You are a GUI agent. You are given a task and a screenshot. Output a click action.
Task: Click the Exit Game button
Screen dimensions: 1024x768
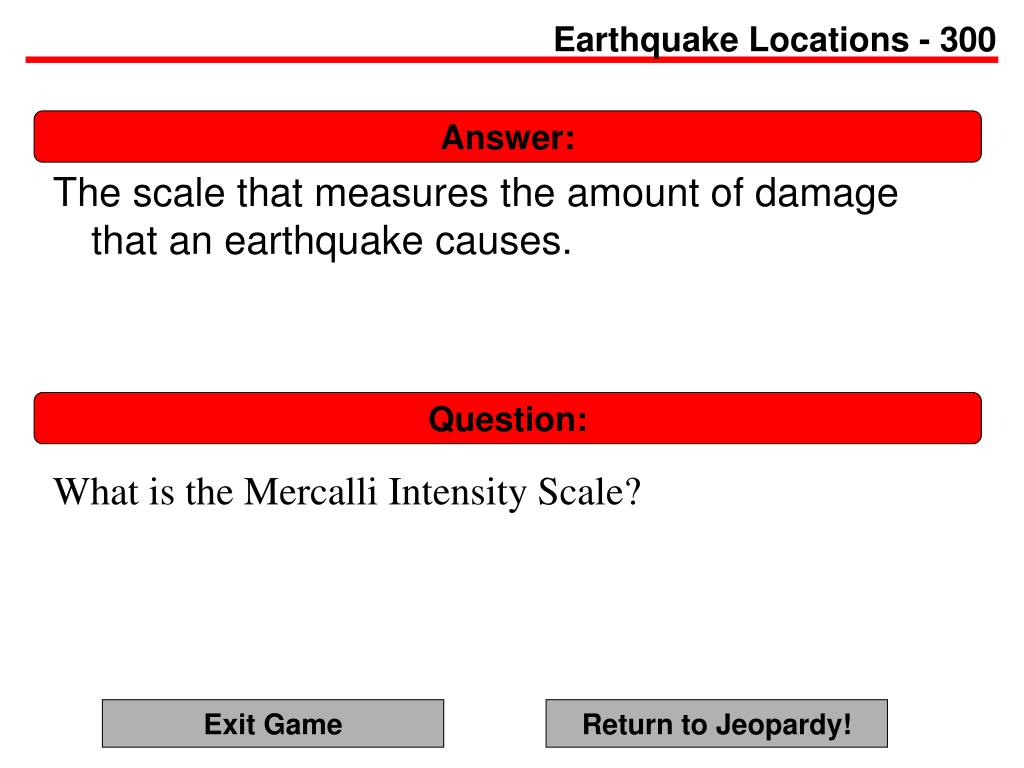point(273,724)
